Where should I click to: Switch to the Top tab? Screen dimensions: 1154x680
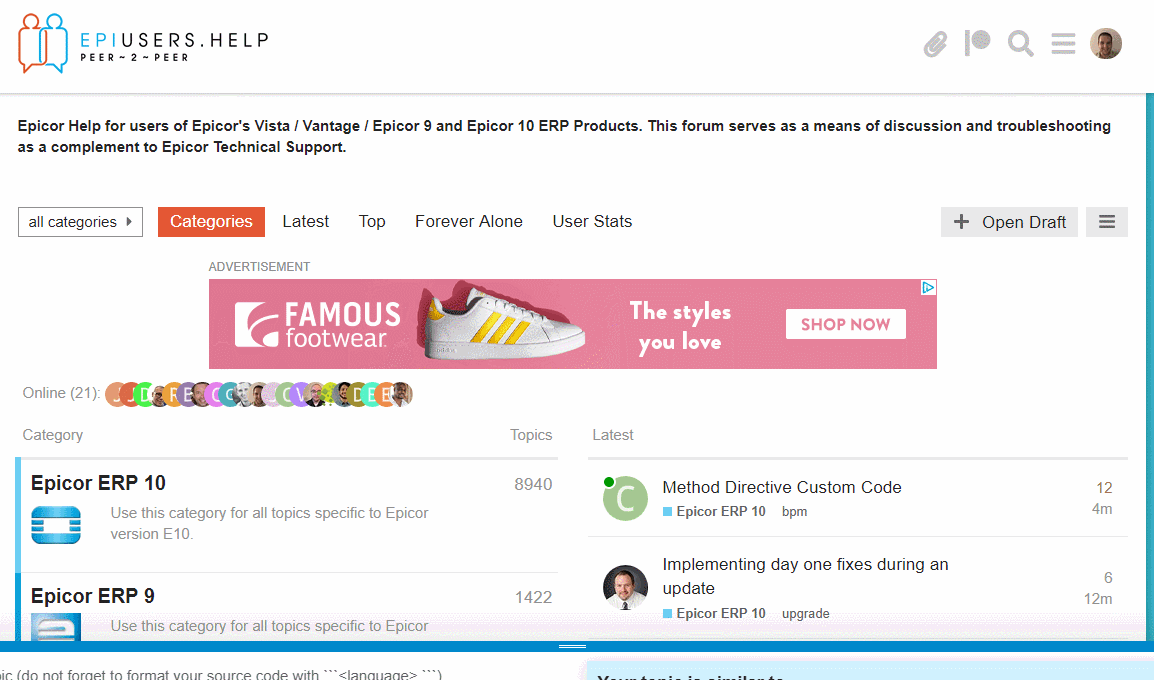click(x=372, y=222)
